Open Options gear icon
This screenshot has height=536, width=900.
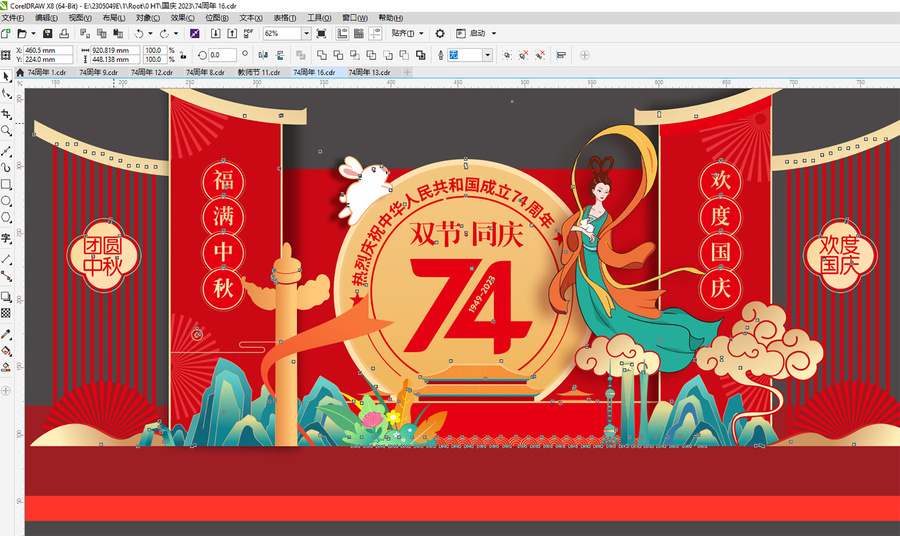440,33
